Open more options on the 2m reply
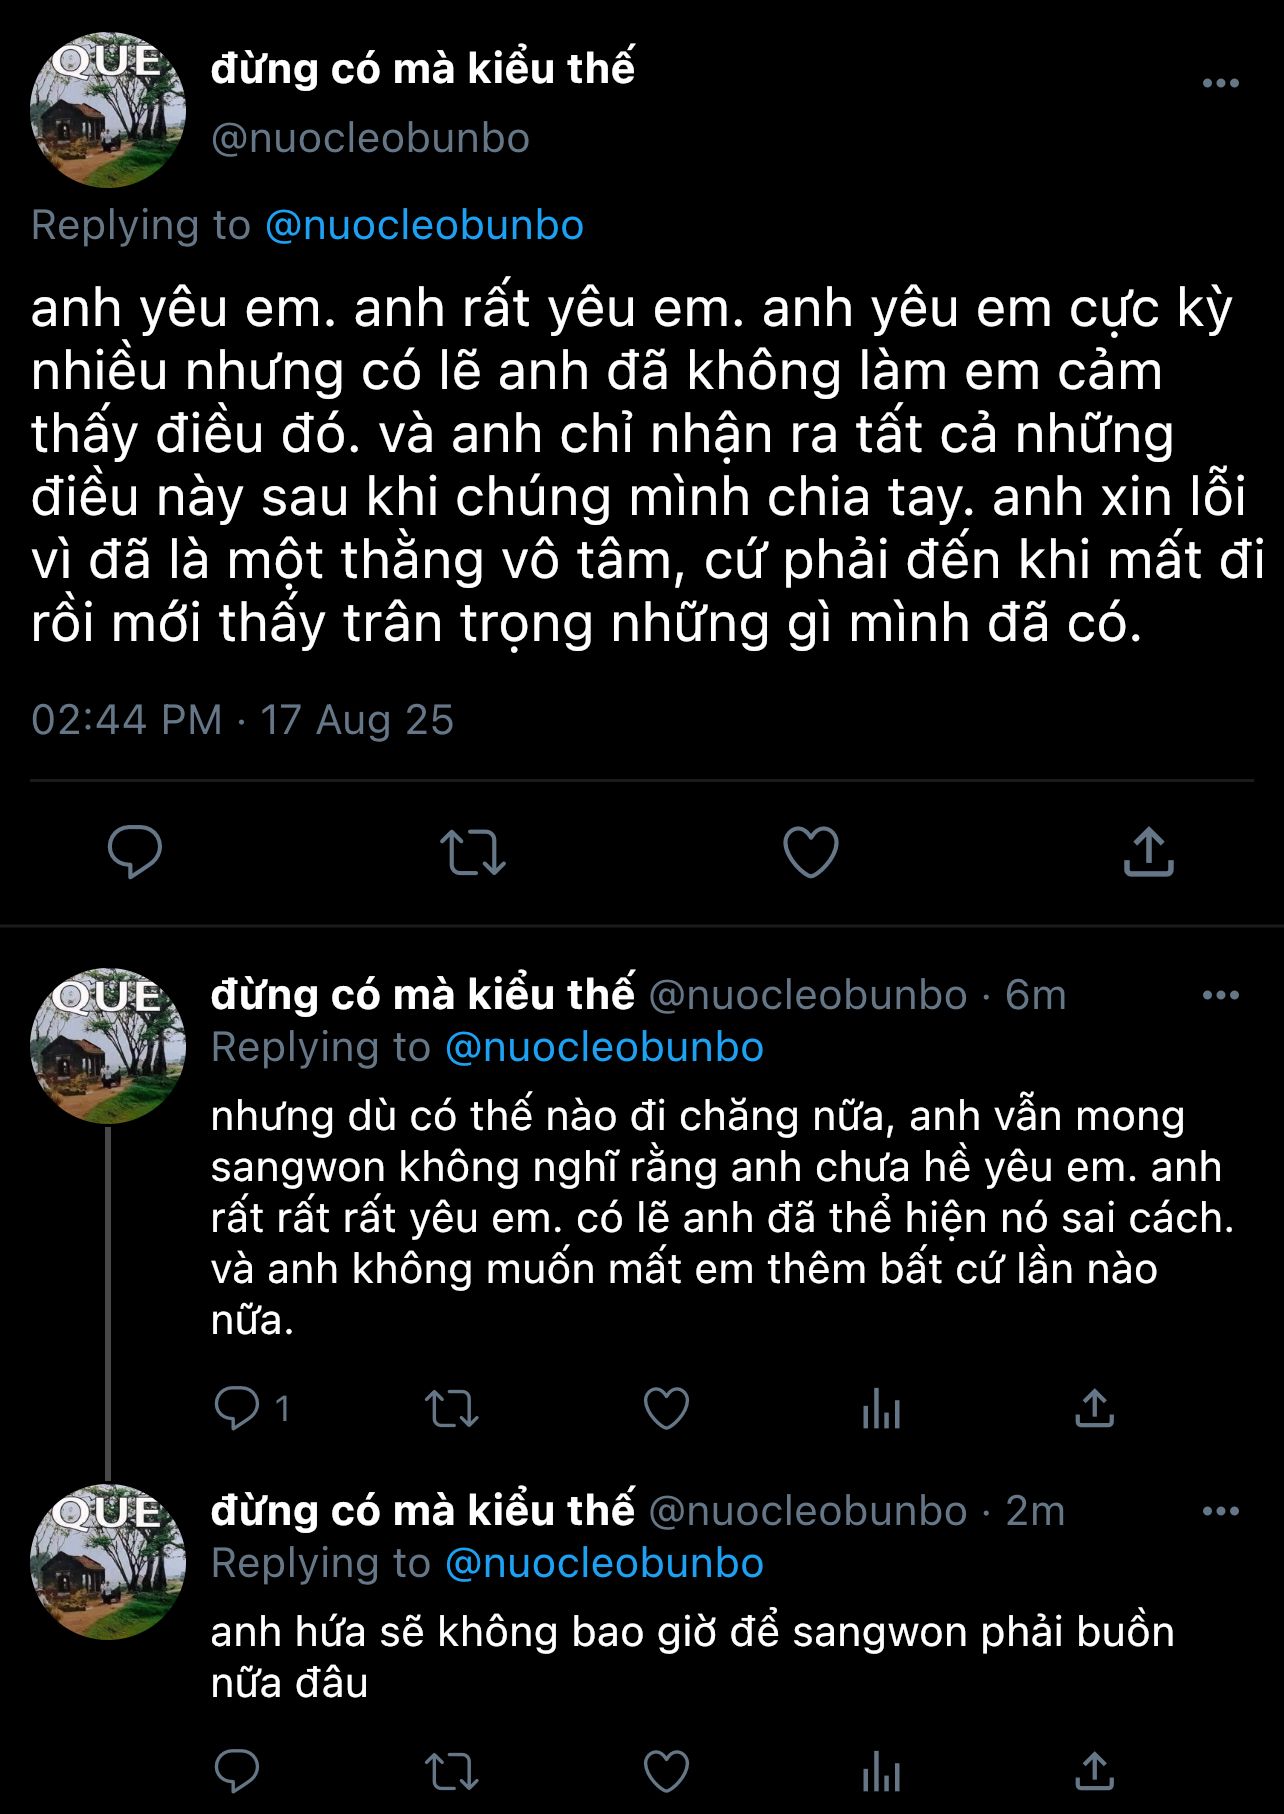Viewport: 1284px width, 1814px height. [1220, 1511]
